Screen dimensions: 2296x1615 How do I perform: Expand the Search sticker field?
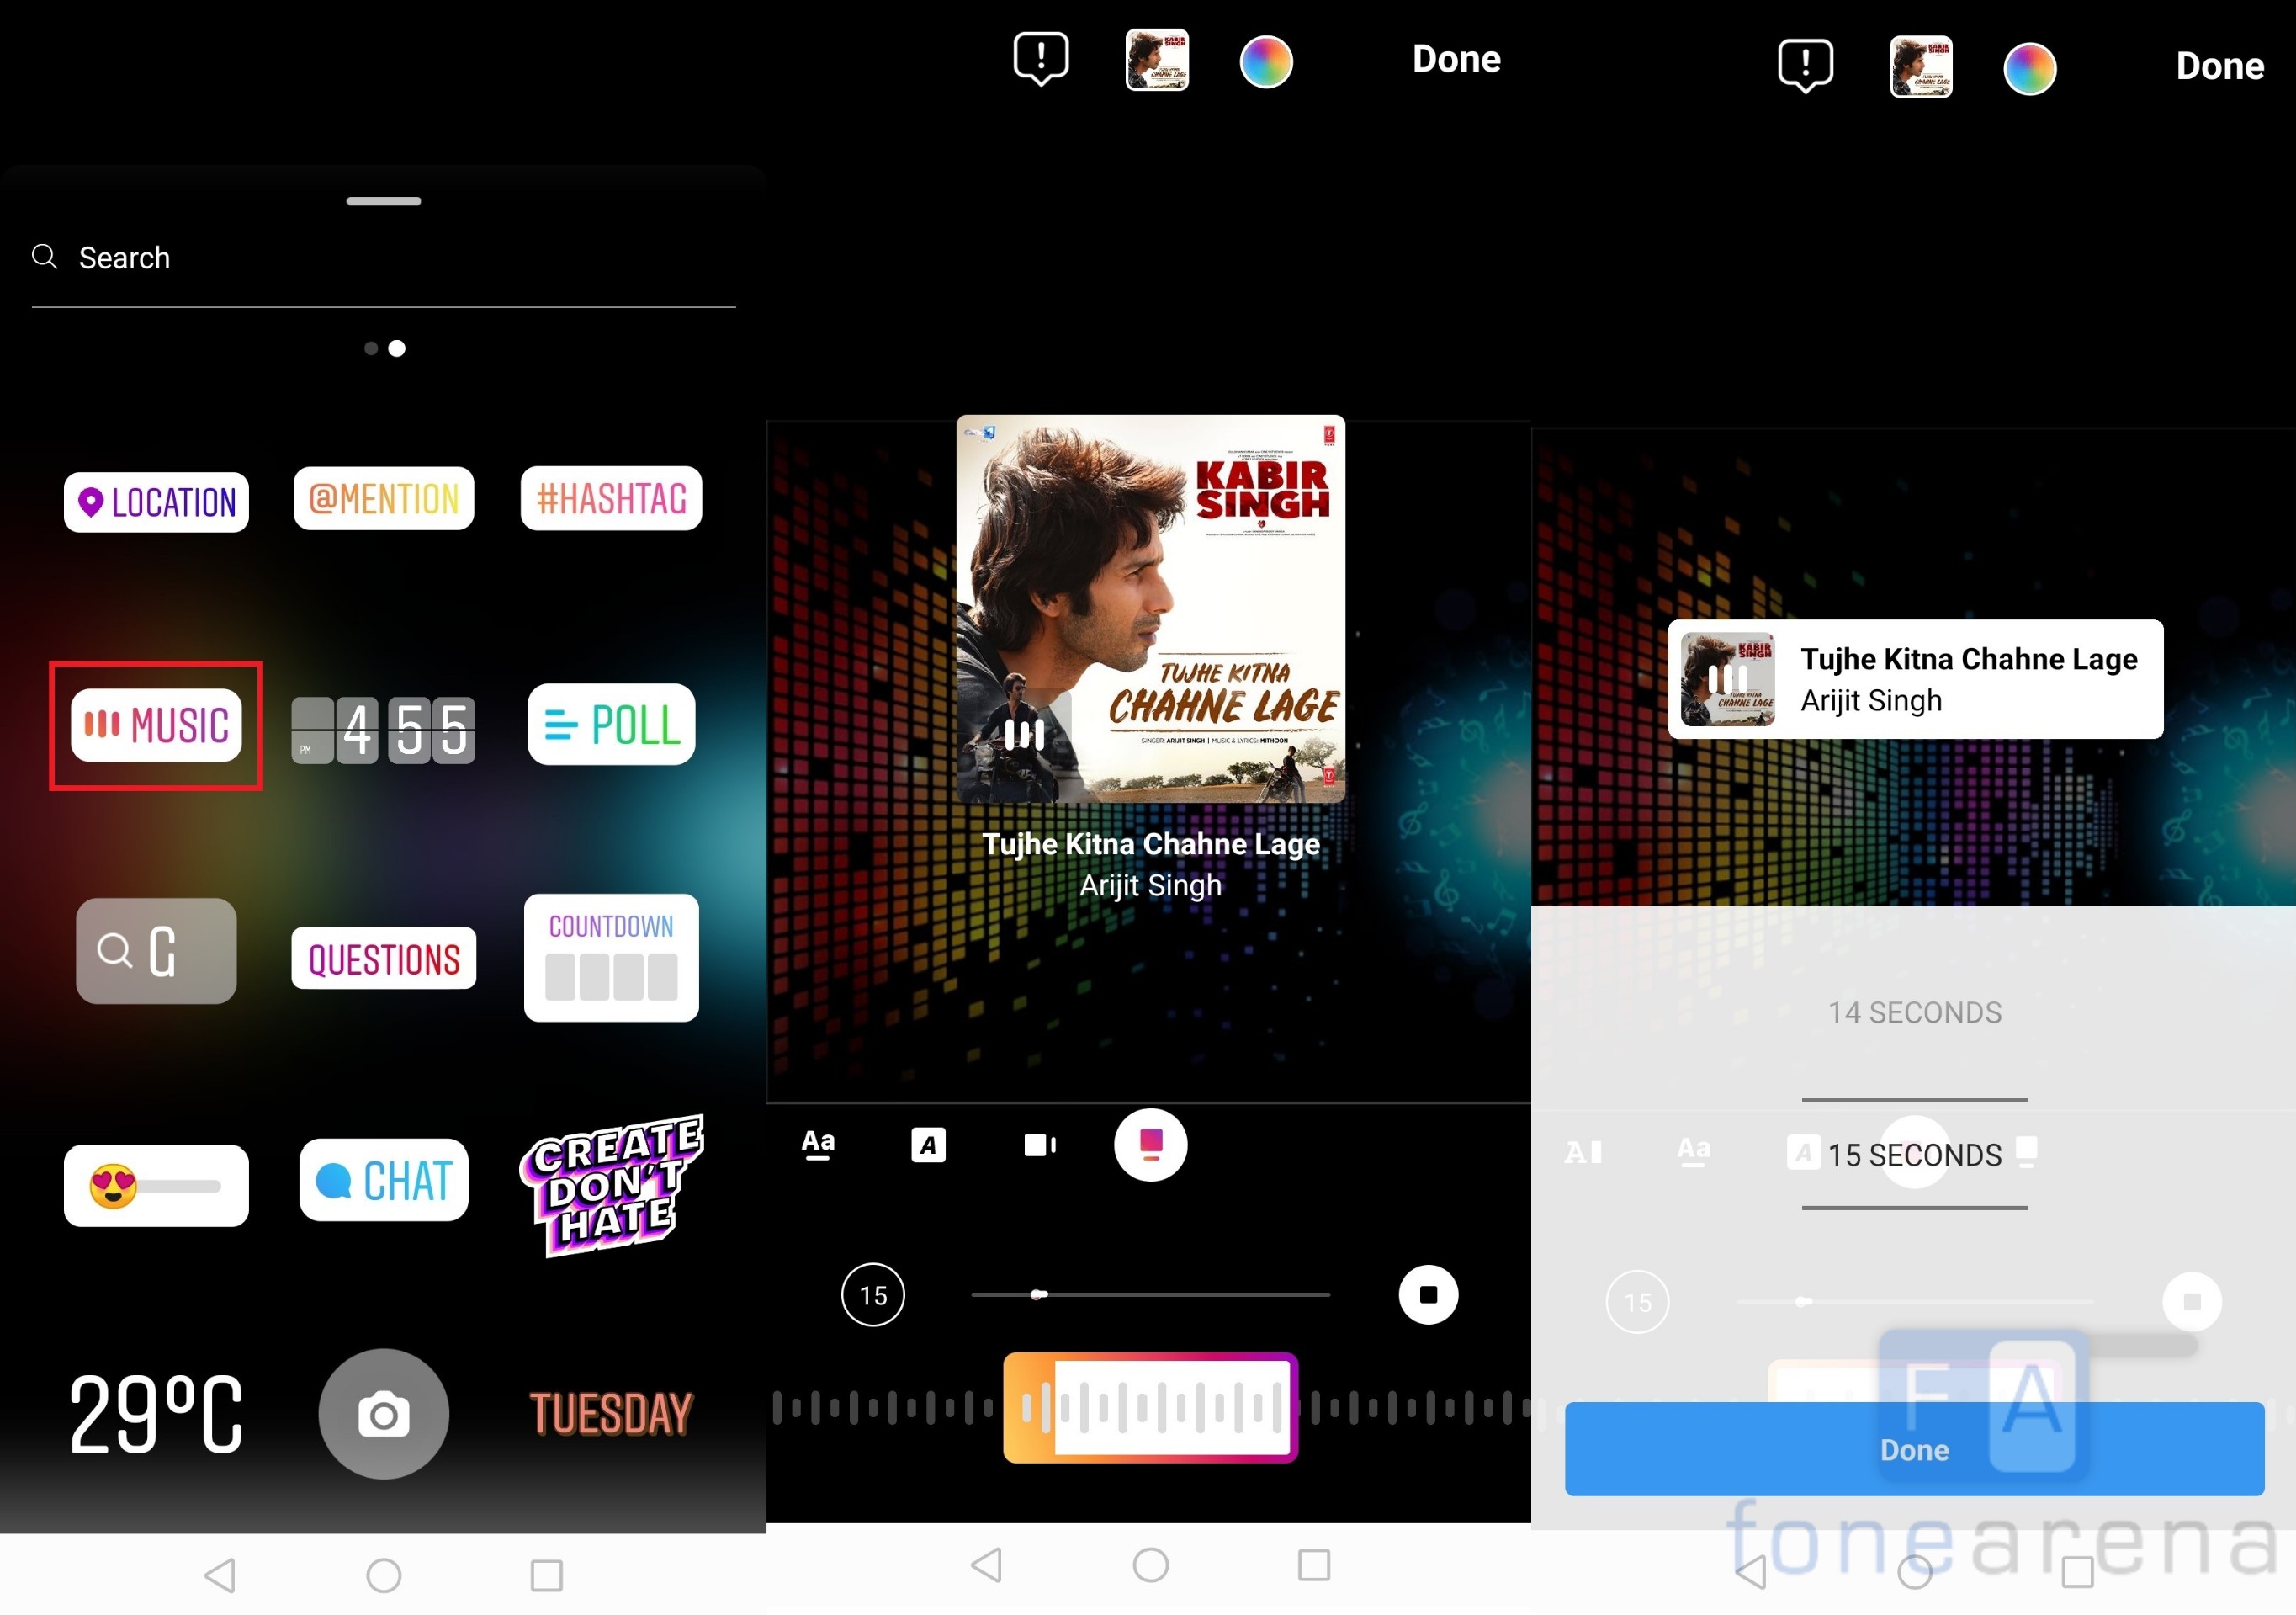[x=384, y=257]
